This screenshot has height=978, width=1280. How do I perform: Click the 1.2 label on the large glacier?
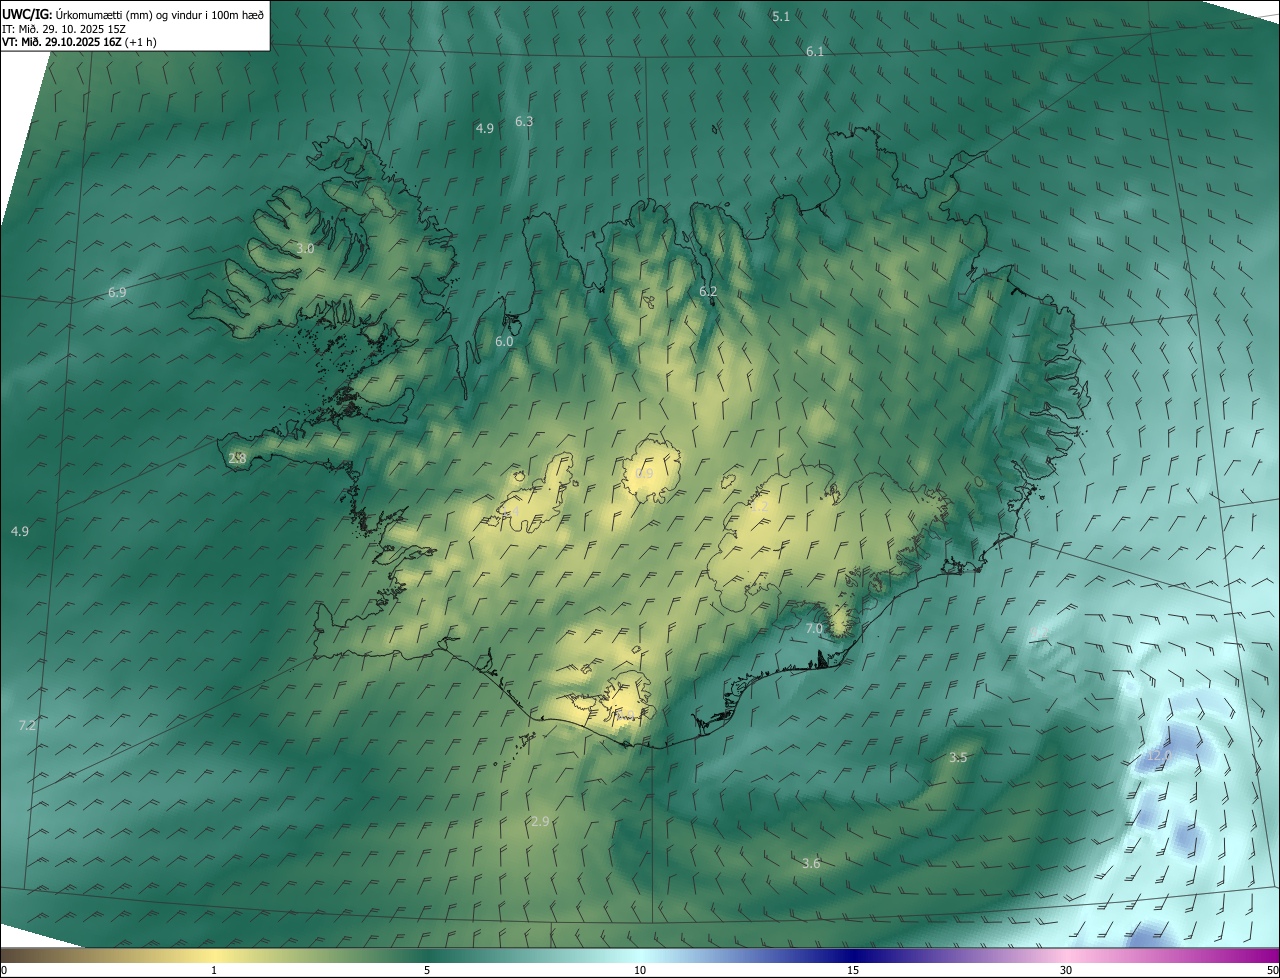coord(759,506)
